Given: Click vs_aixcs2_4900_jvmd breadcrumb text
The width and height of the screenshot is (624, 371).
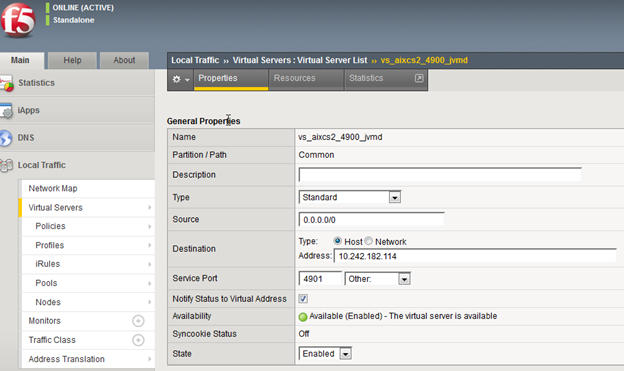Looking at the screenshot, I should point(424,61).
